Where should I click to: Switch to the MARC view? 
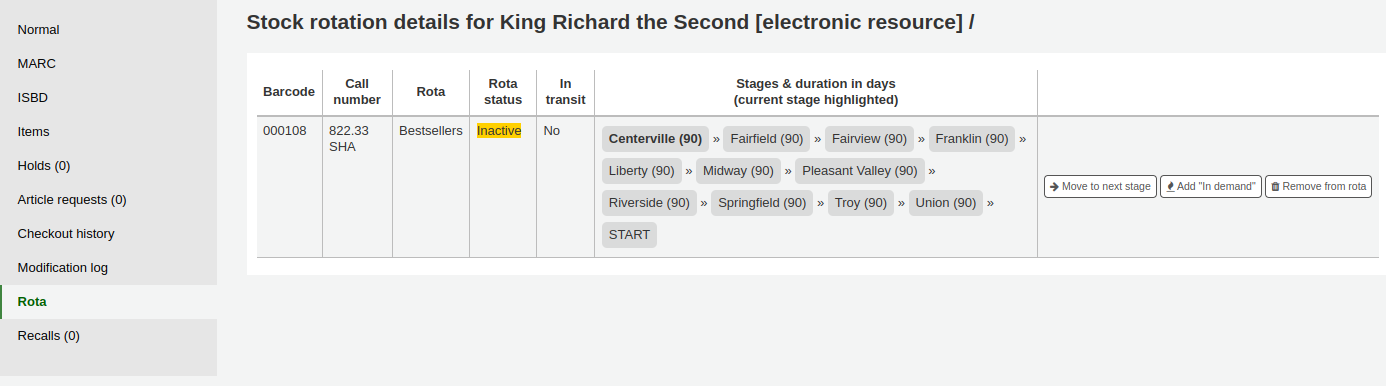coord(108,64)
